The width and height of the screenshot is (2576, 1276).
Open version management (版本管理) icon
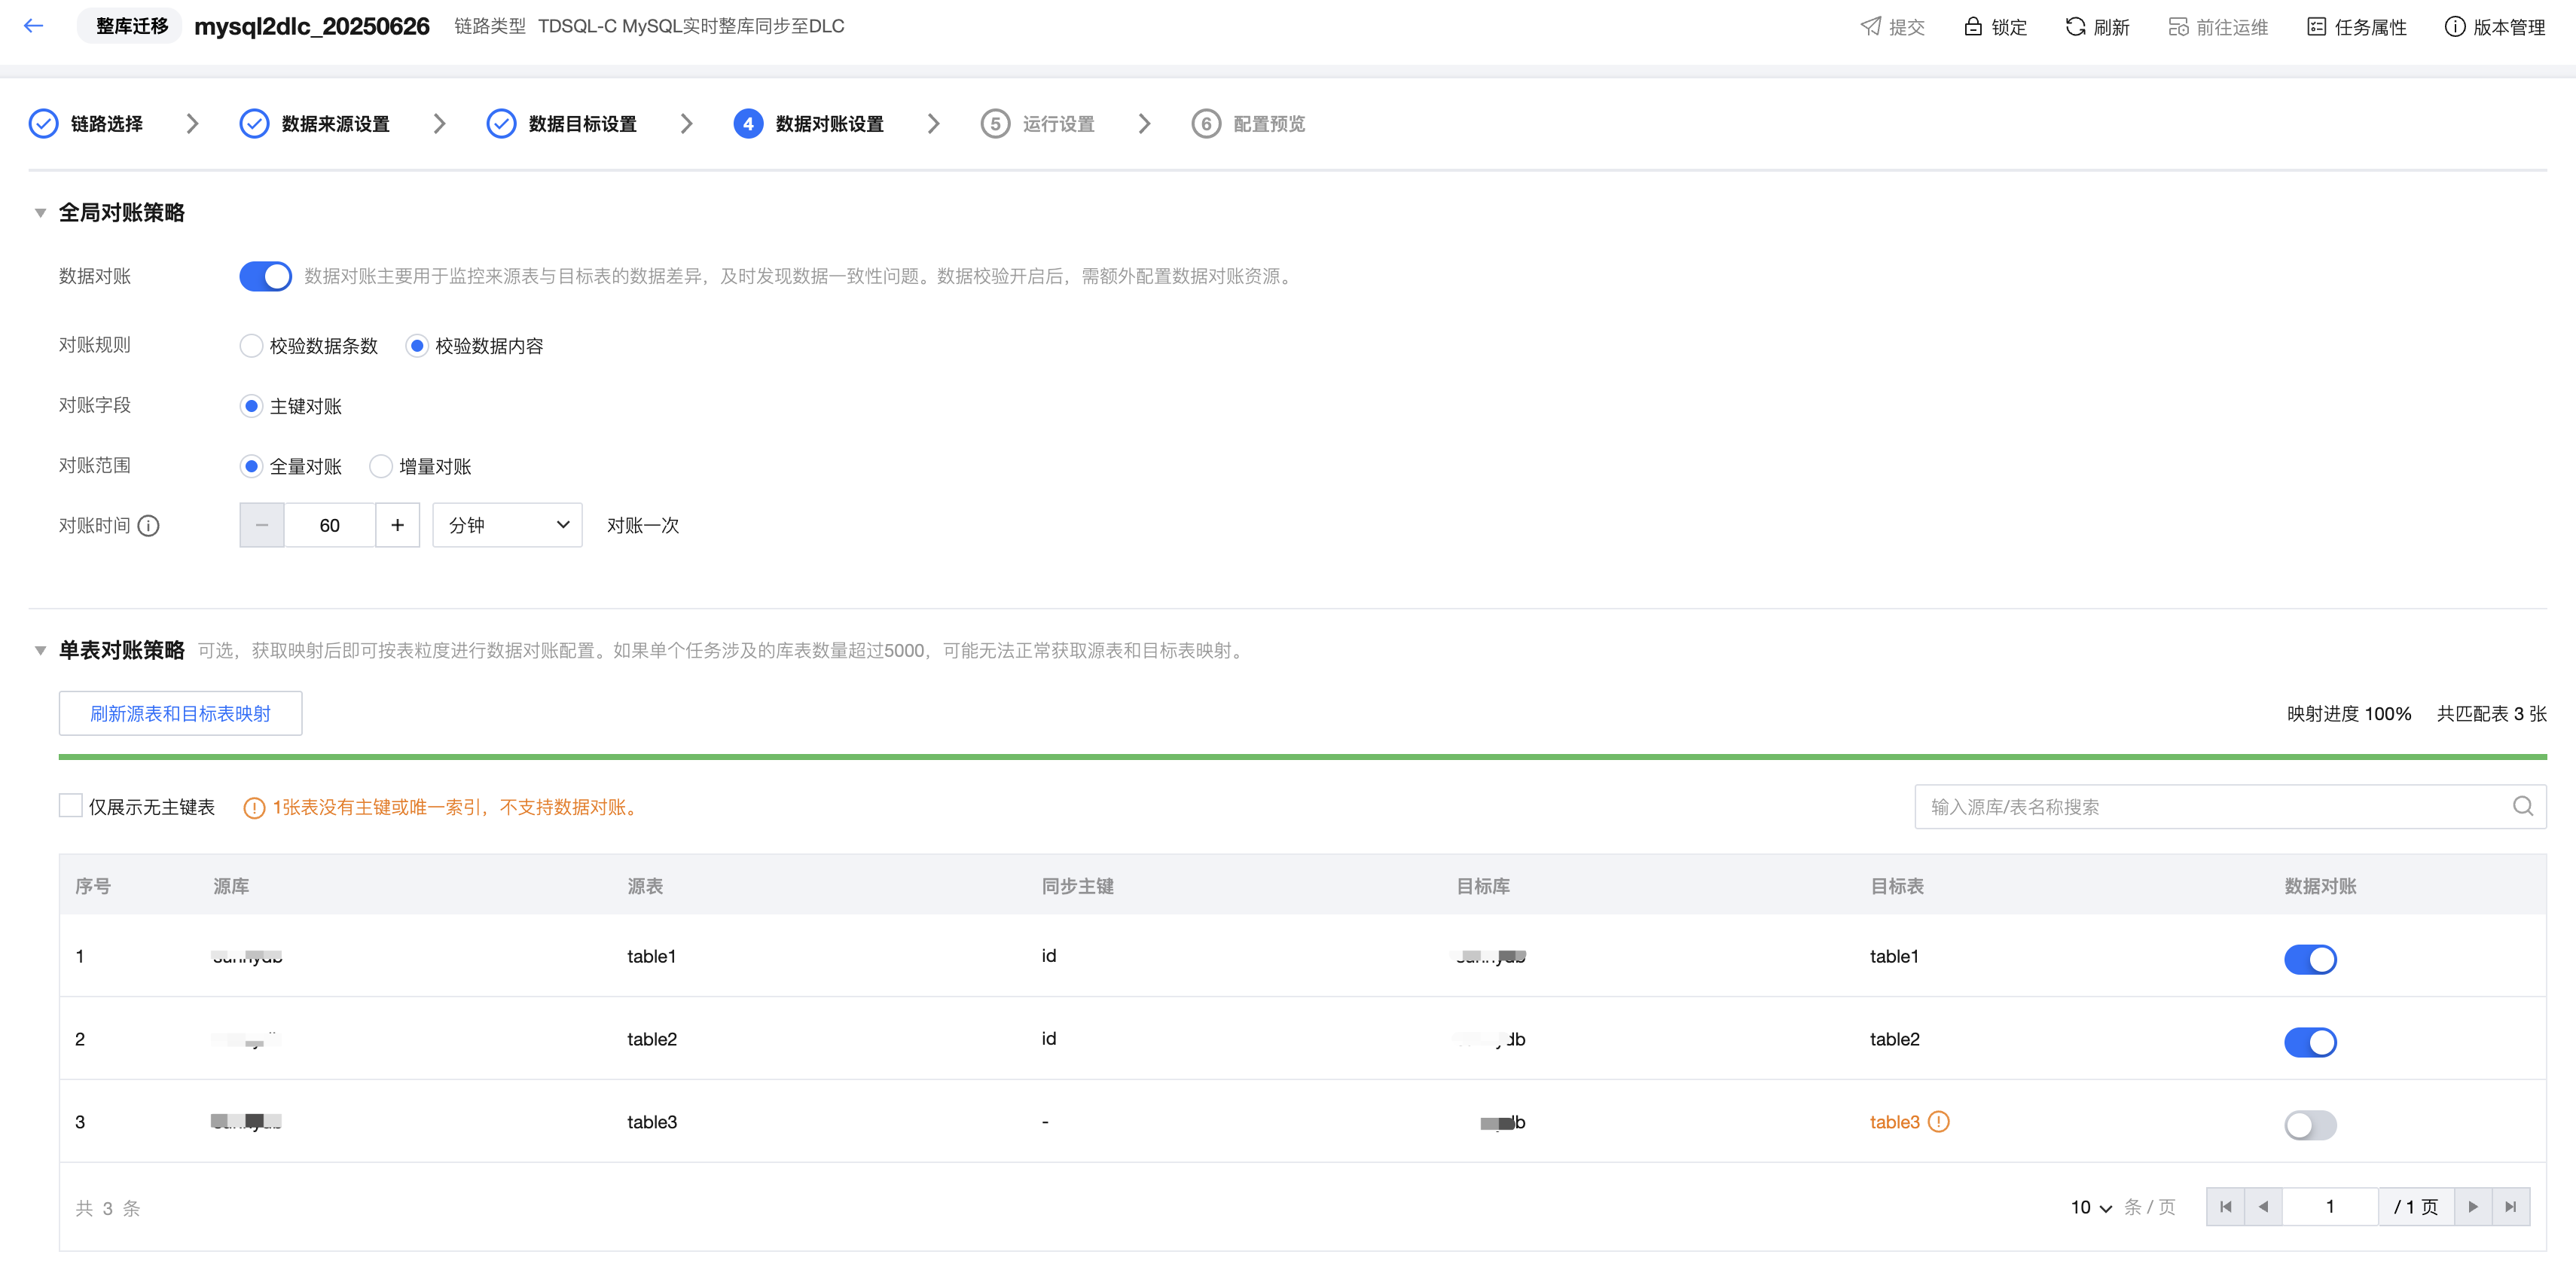click(x=2454, y=27)
